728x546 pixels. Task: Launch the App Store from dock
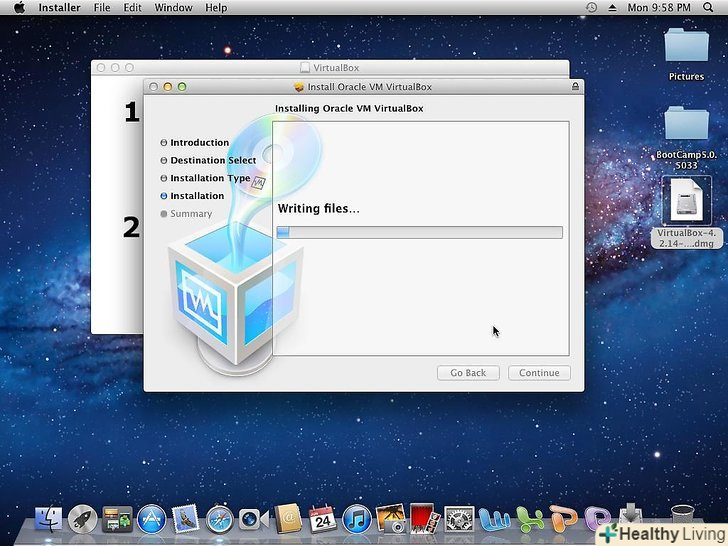pos(151,518)
